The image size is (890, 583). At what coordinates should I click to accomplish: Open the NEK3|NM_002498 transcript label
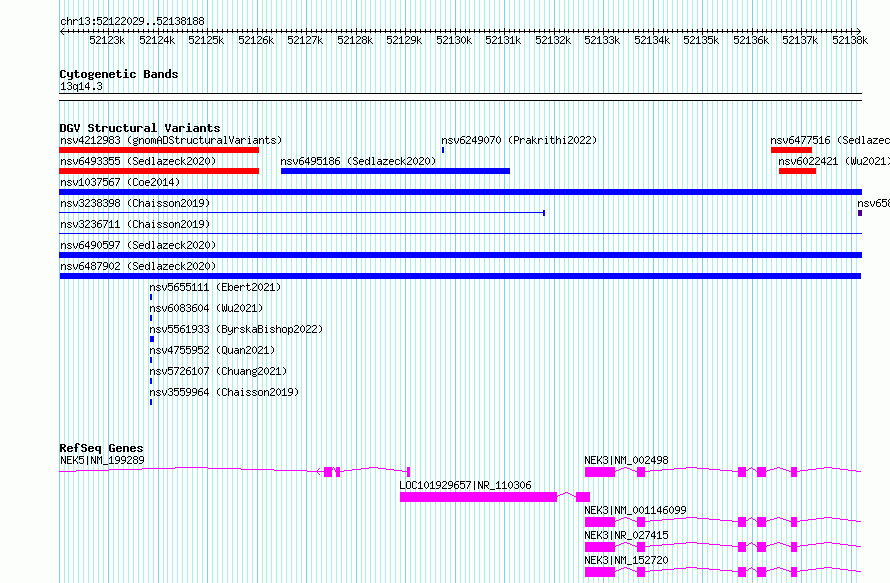pyautogui.click(x=627, y=460)
